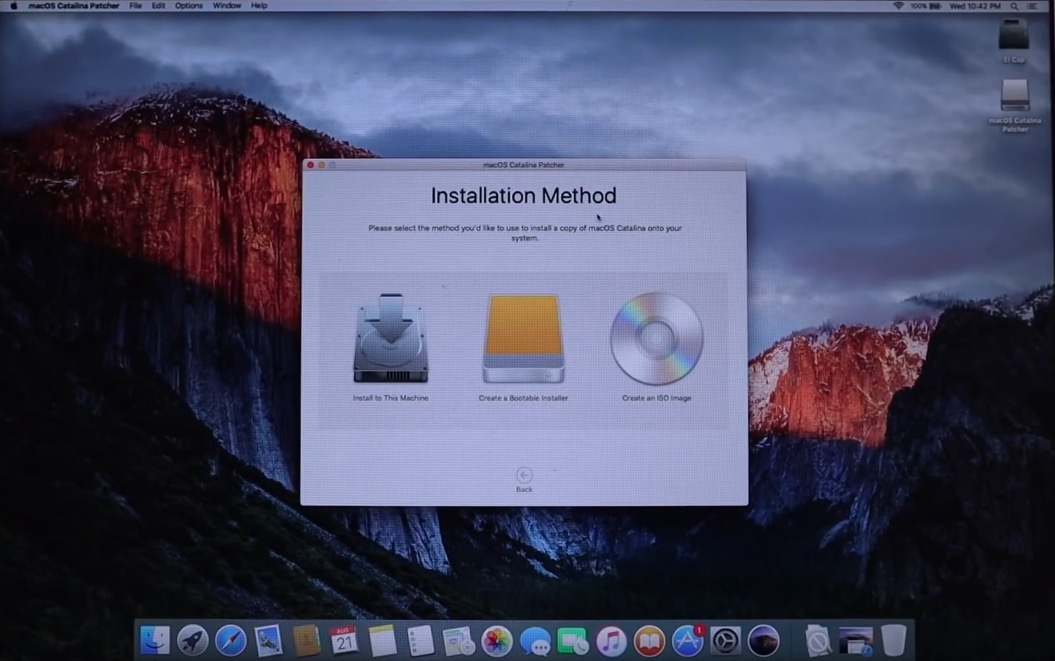
Task: Open Finder from the Dock
Action: (x=155, y=640)
